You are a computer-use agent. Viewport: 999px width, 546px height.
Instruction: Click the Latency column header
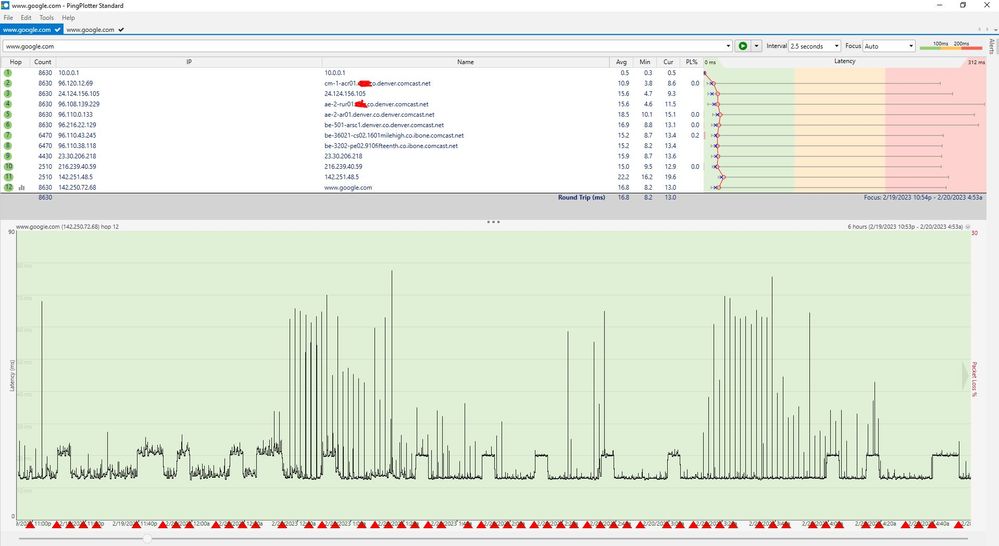[845, 61]
